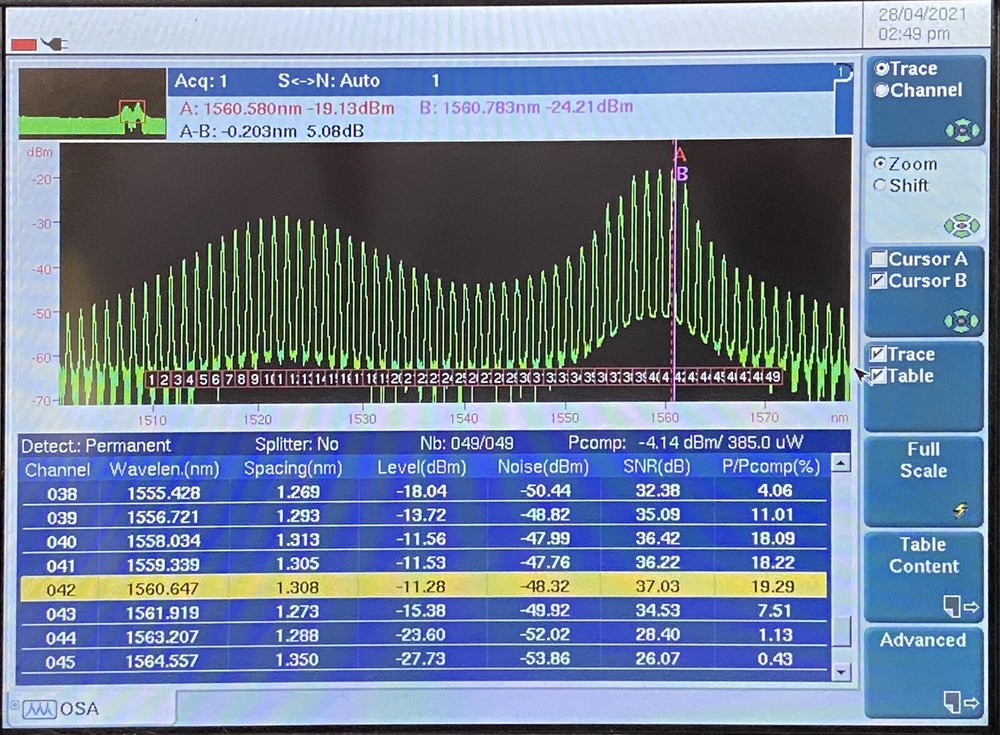Select channel 045 row

coord(424,660)
